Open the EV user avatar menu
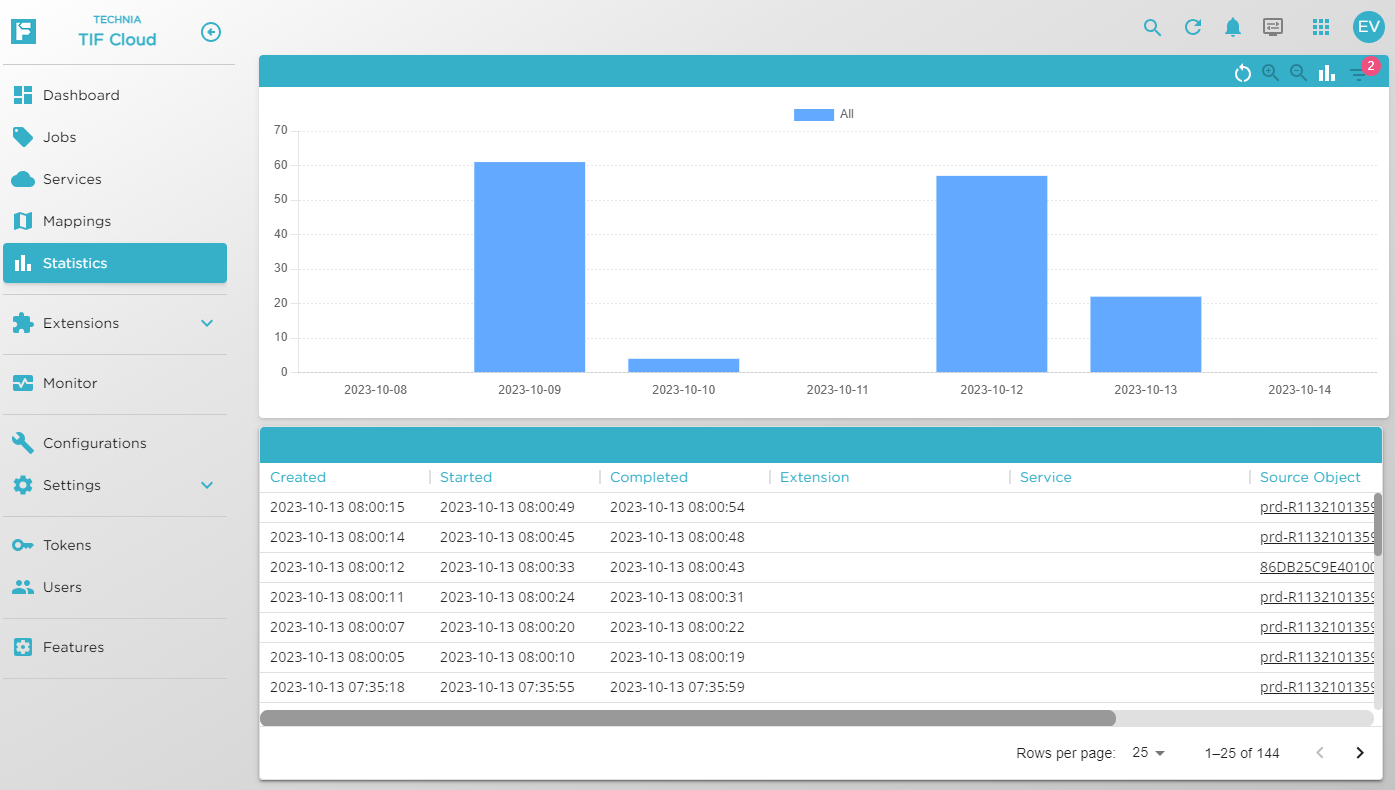Viewport: 1395px width, 790px height. [x=1368, y=28]
